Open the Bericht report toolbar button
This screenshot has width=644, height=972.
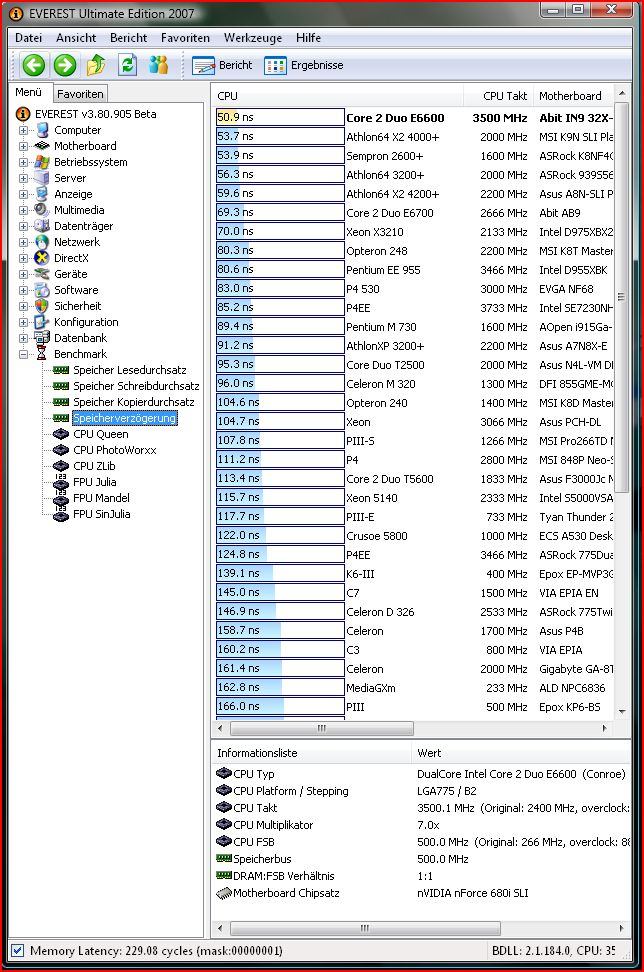point(222,65)
